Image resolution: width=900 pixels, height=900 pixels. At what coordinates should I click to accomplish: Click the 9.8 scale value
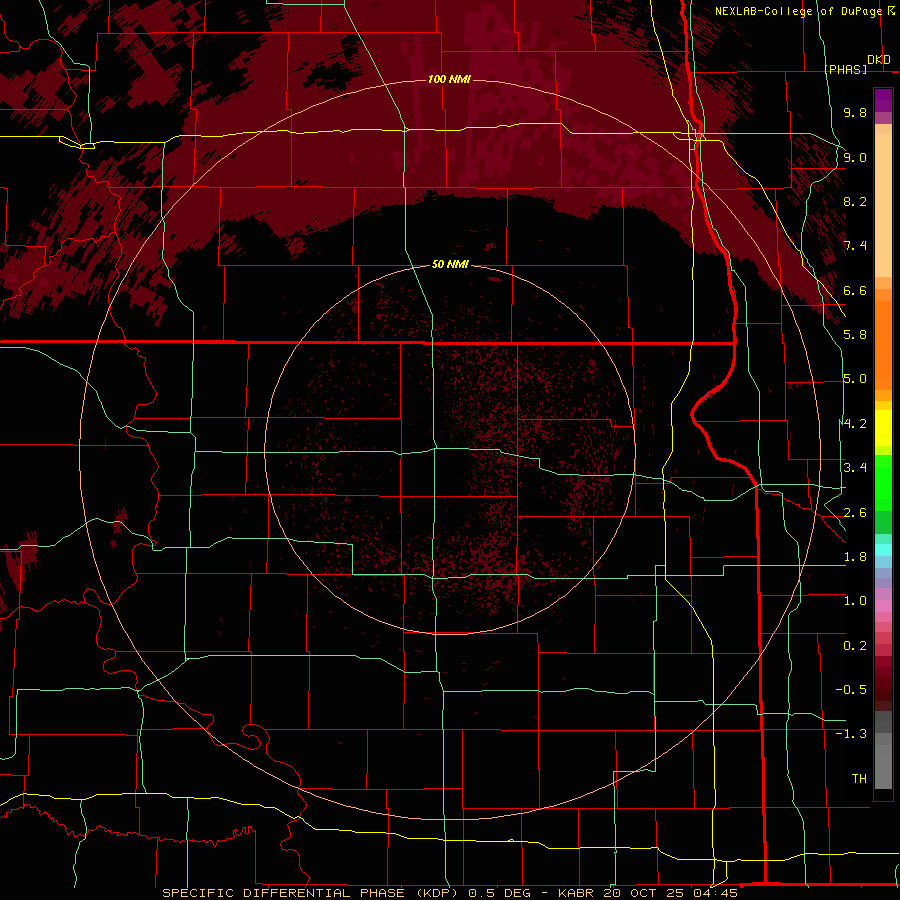[x=855, y=112]
